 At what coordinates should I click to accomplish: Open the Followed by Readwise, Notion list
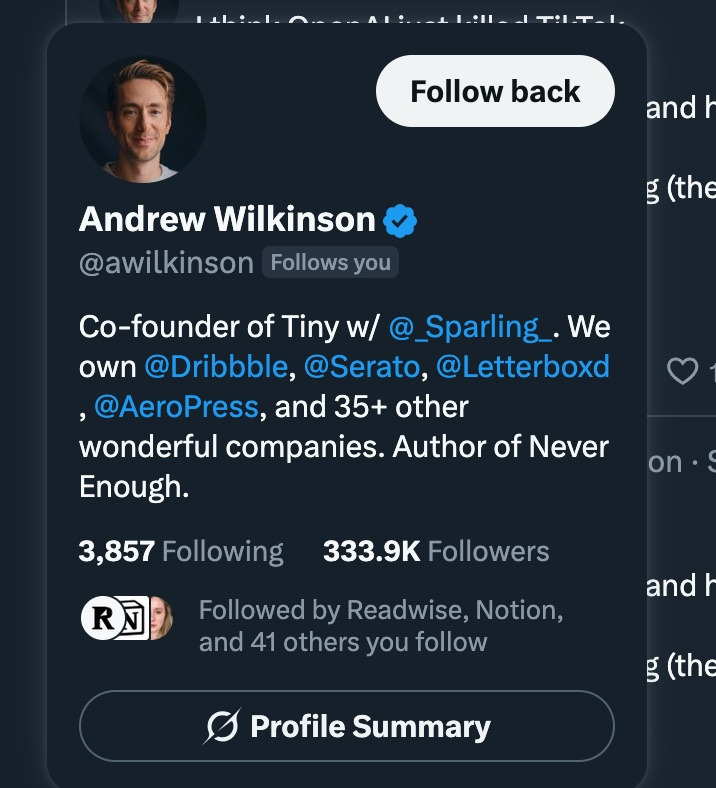tap(380, 625)
